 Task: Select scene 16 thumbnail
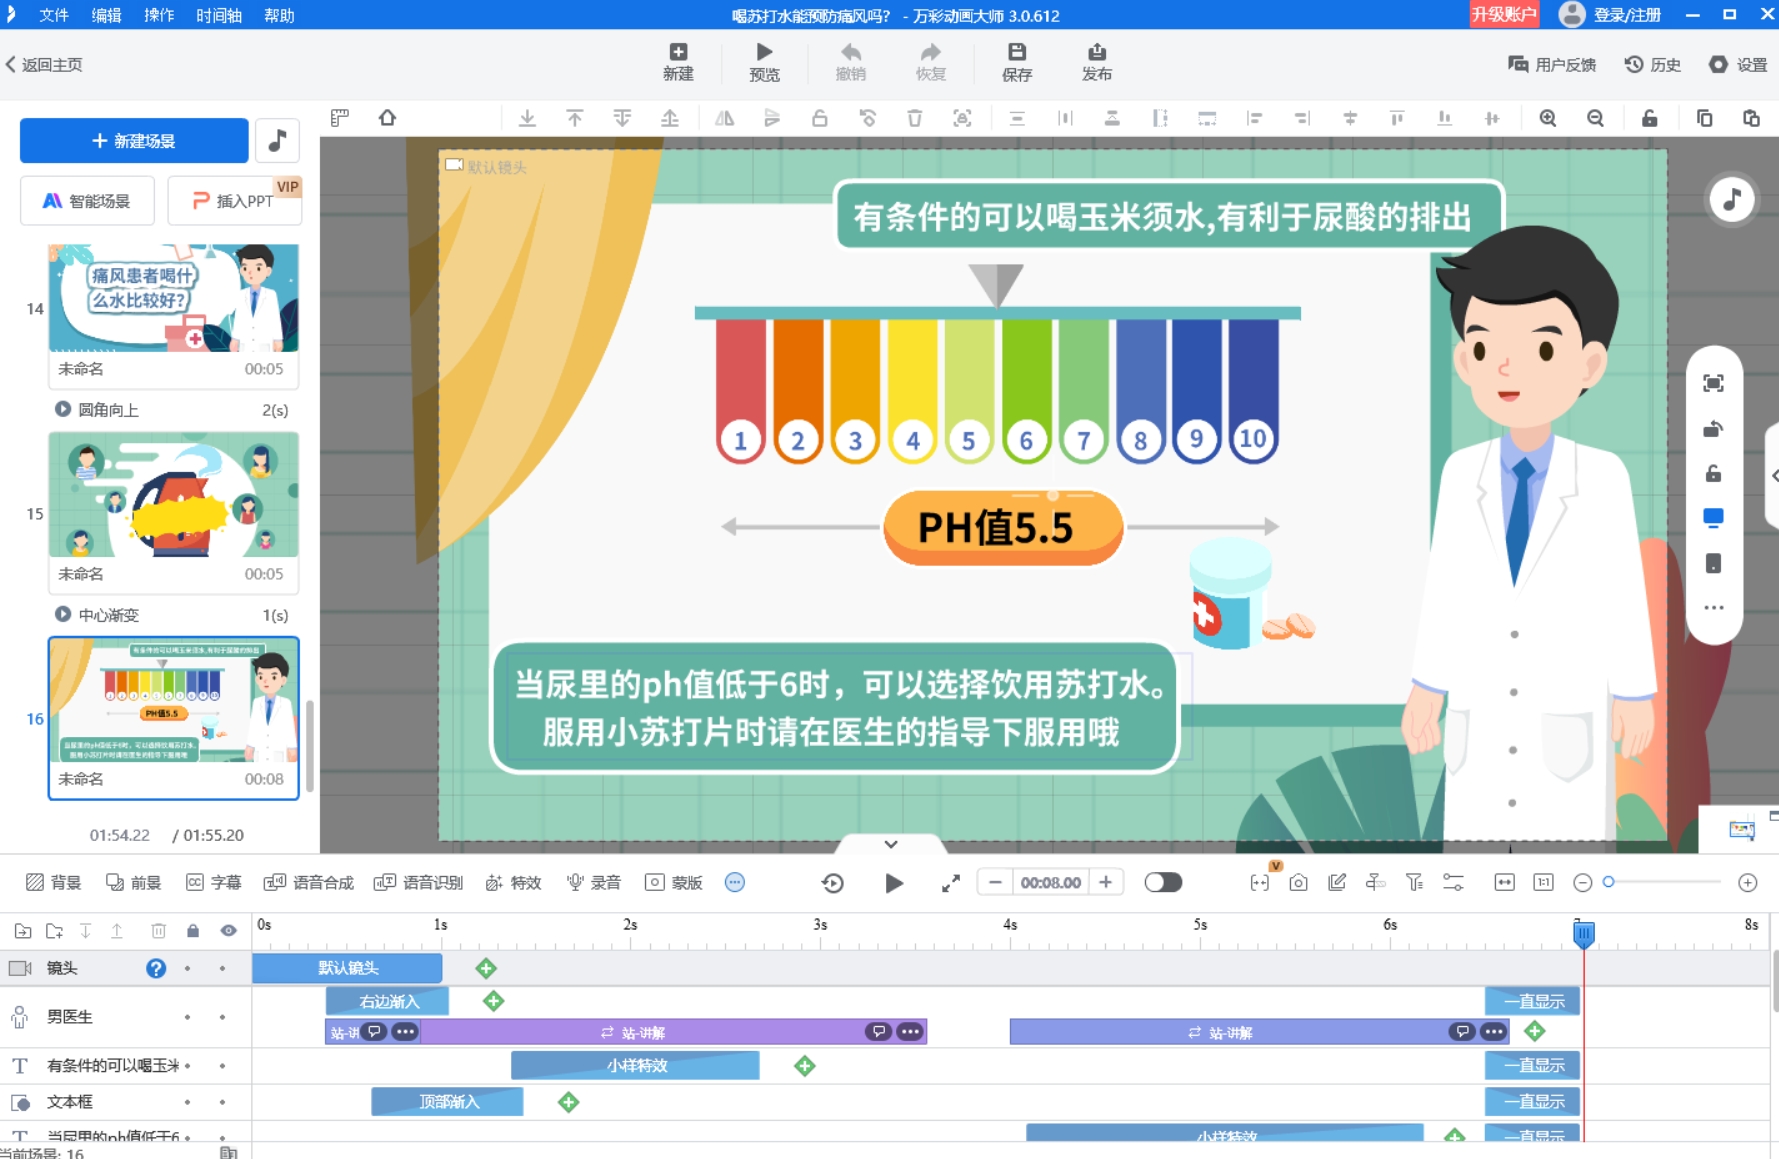pyautogui.click(x=174, y=702)
